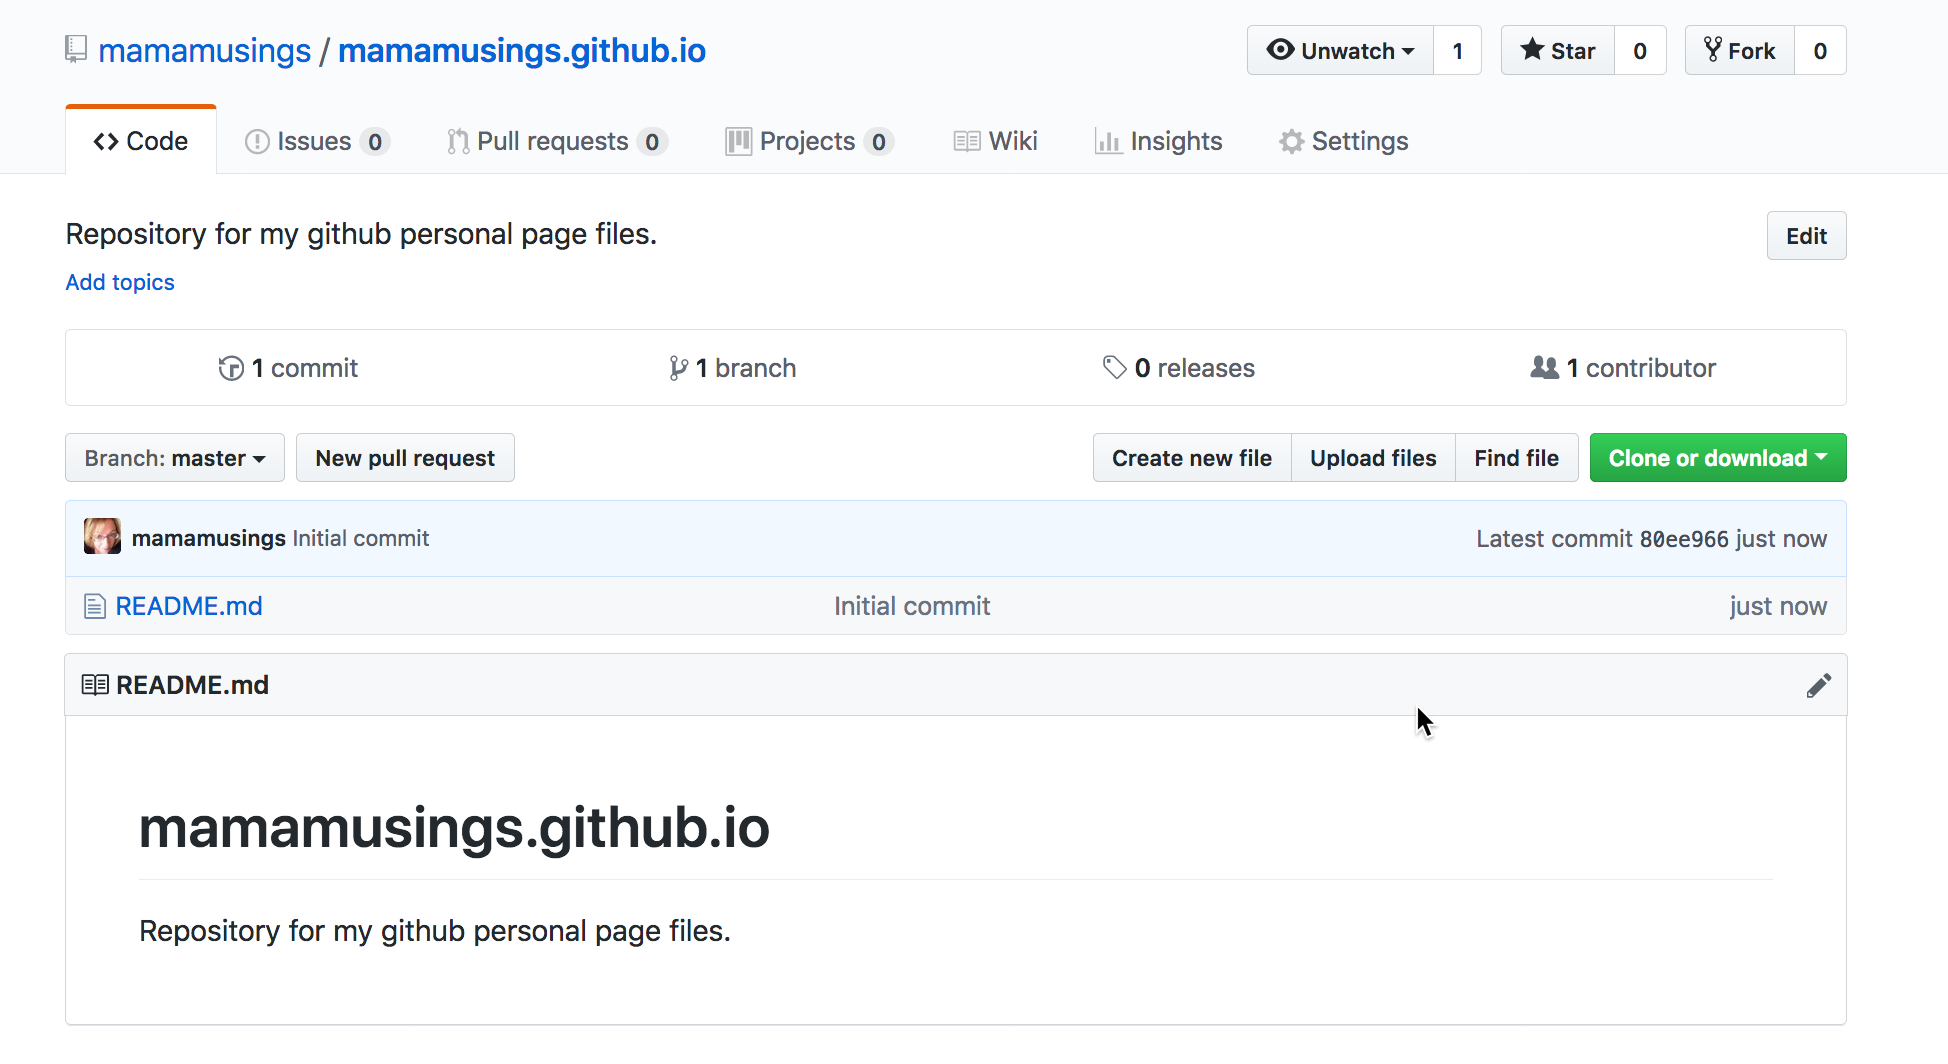Switch to the Code tab
This screenshot has height=1064, width=1948.
point(141,141)
